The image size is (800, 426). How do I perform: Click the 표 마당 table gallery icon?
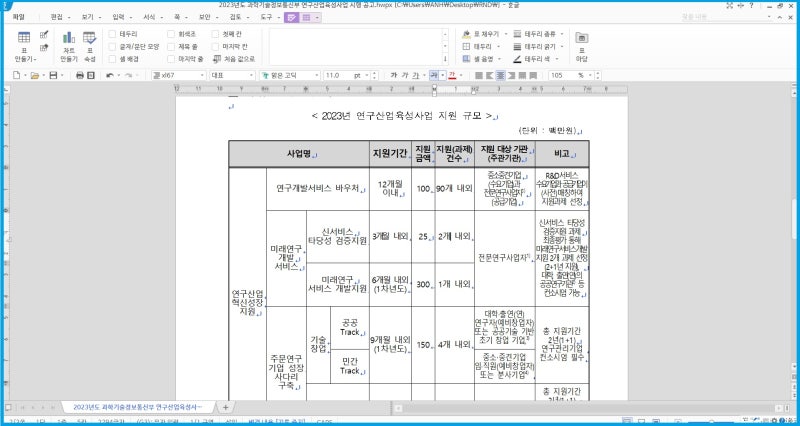click(x=582, y=38)
